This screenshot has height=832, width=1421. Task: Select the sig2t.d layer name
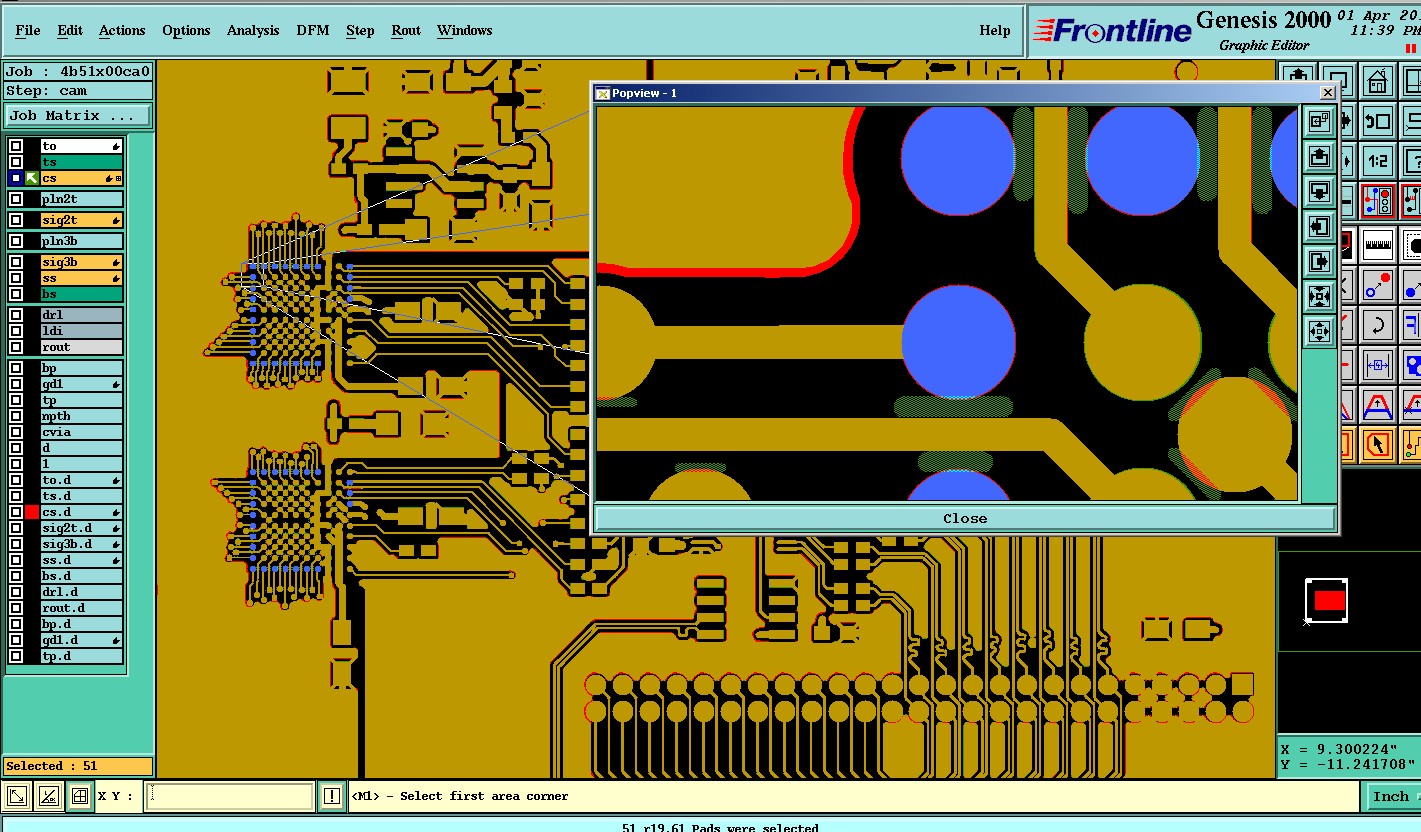(x=81, y=528)
